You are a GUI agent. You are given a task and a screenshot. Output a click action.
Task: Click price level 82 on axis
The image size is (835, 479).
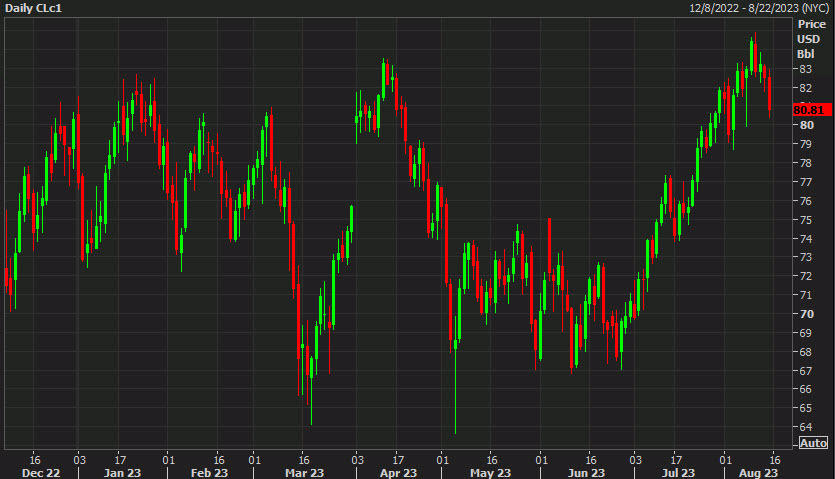pos(806,88)
